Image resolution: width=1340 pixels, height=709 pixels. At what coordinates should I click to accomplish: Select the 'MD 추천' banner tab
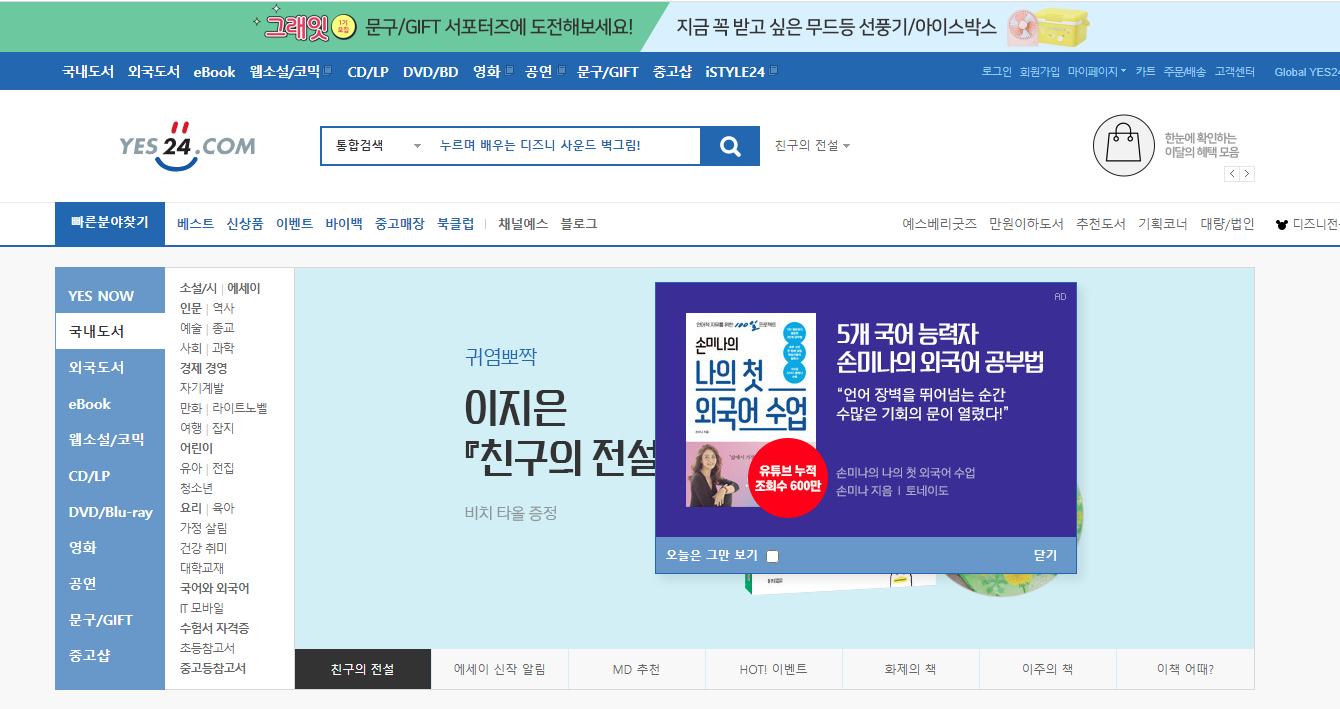[636, 669]
